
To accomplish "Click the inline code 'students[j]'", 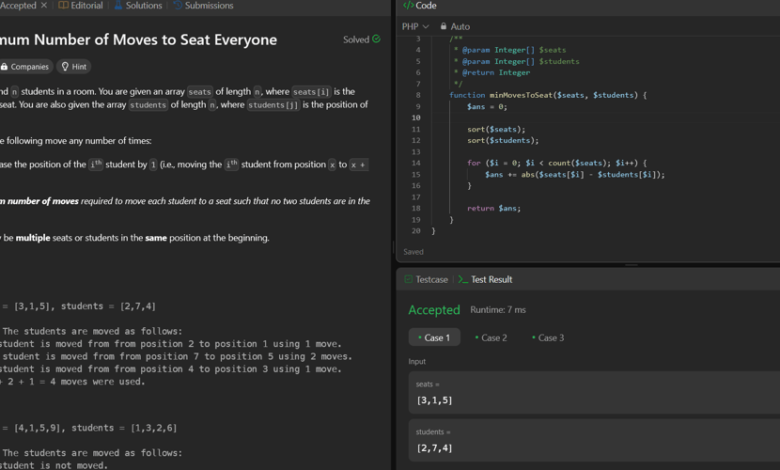I will point(273,105).
